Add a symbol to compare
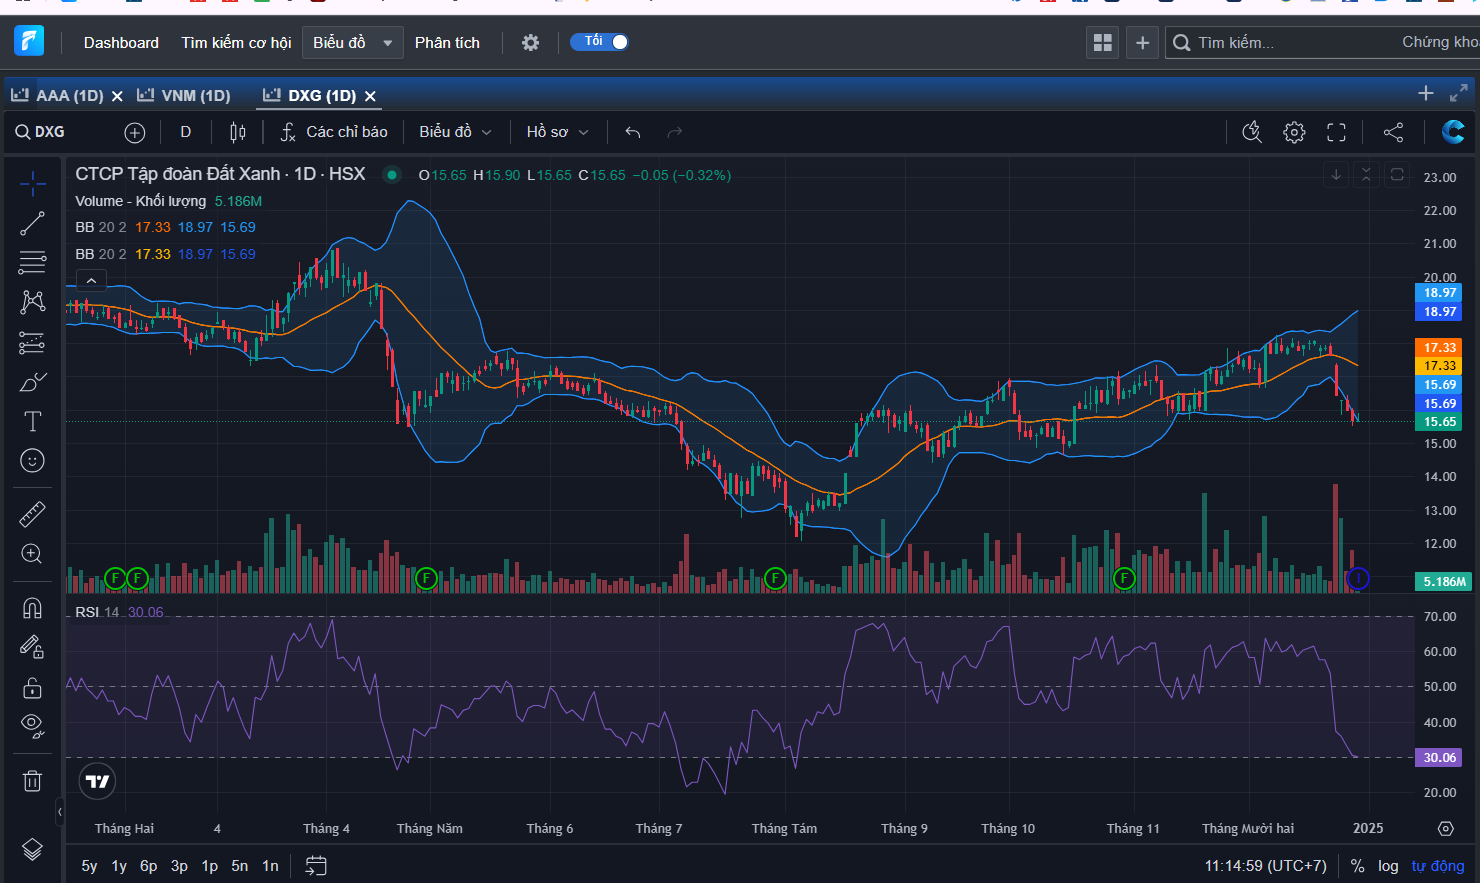Screen dimensions: 1480x883 point(135,132)
